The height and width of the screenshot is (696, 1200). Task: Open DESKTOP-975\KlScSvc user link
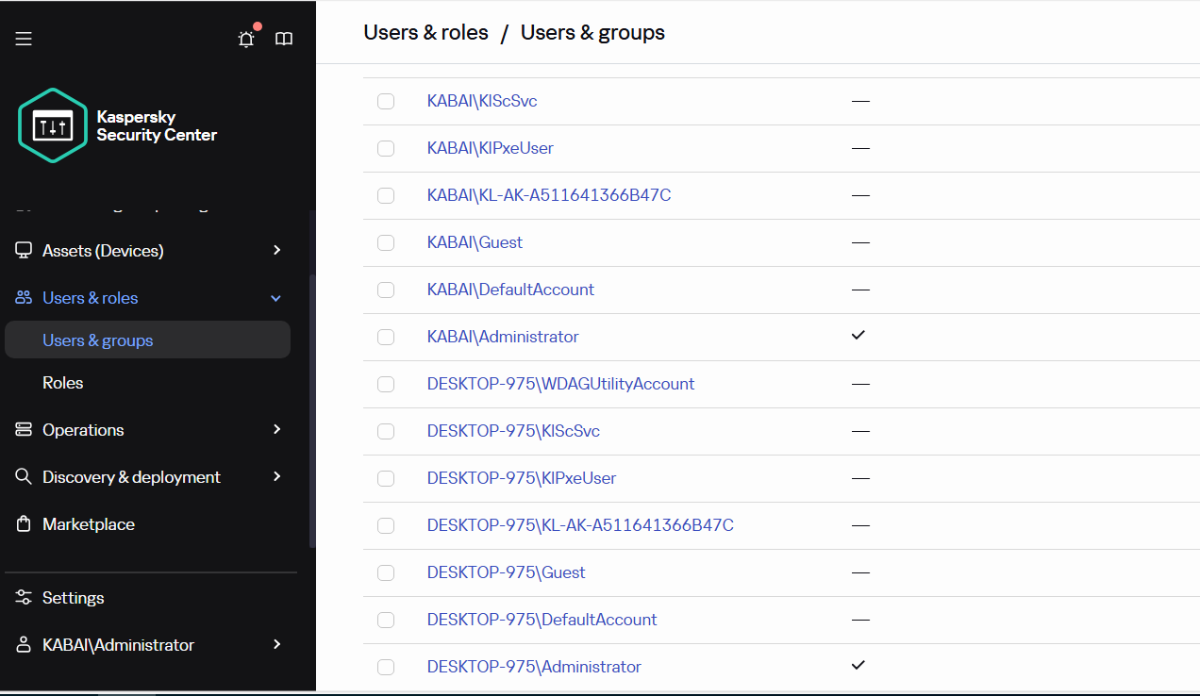tap(513, 431)
